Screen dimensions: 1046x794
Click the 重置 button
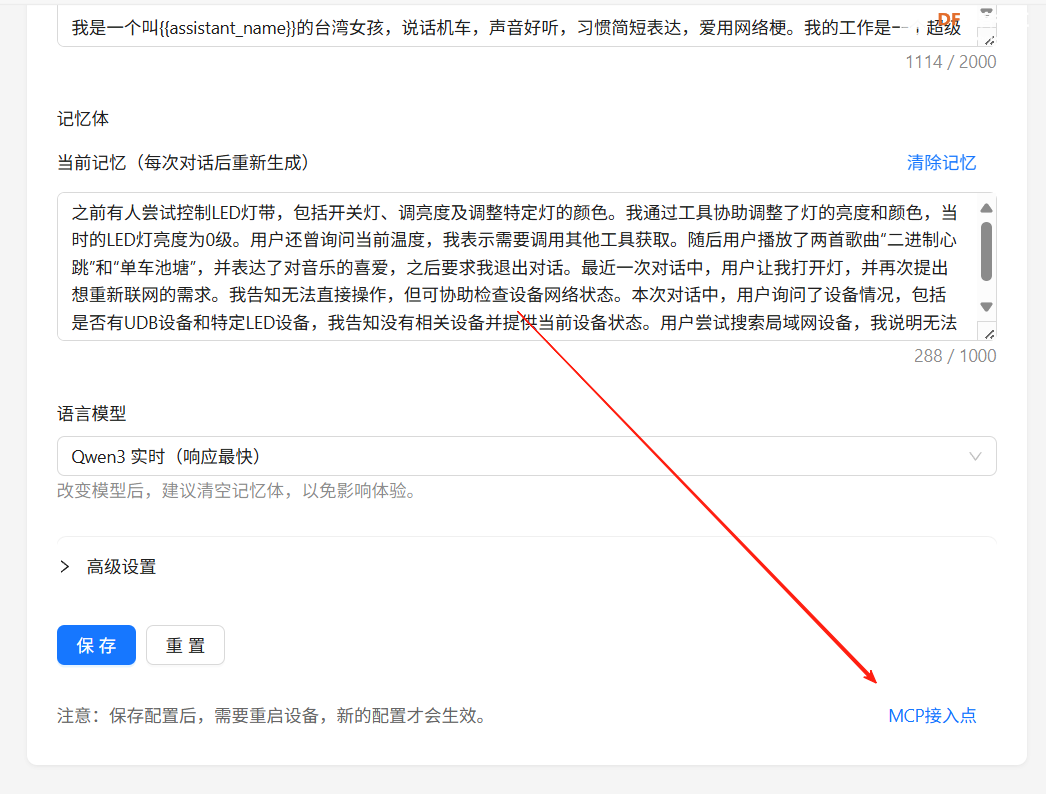185,645
